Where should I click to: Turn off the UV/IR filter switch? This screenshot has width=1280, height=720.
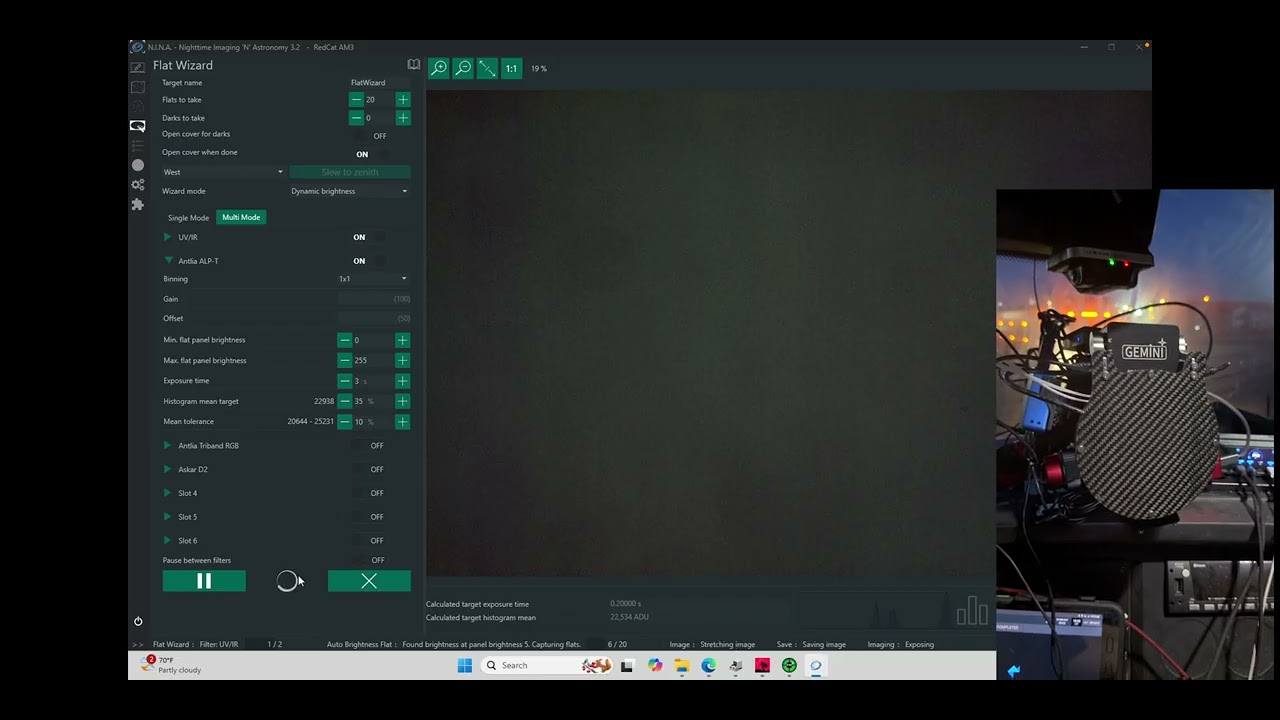[368, 237]
